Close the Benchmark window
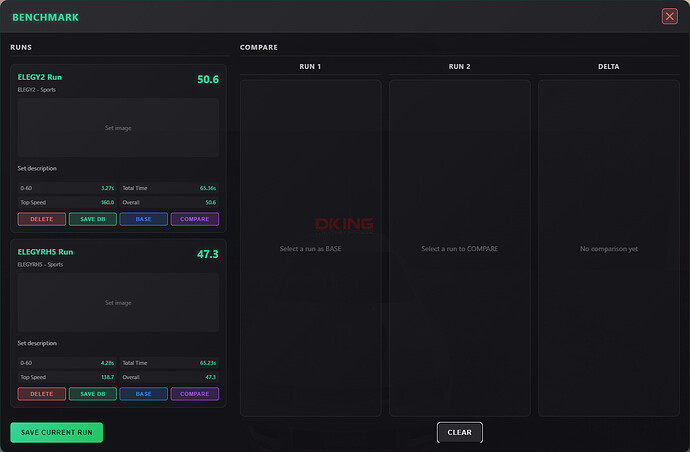Image resolution: width=690 pixels, height=452 pixels. point(669,17)
